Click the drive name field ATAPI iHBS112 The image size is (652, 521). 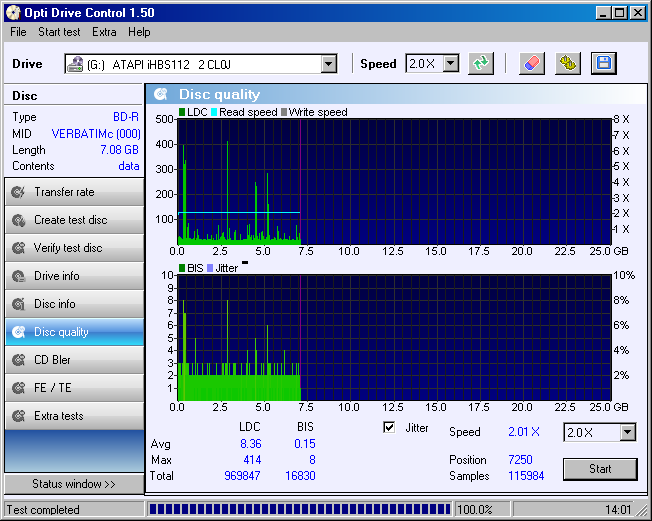(x=201, y=64)
